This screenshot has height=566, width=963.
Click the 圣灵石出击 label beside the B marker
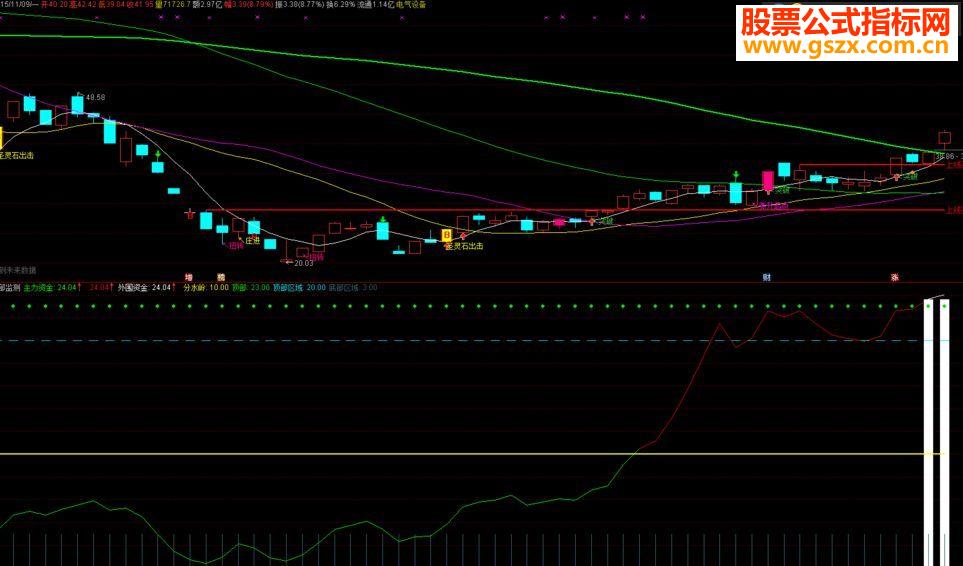point(464,246)
